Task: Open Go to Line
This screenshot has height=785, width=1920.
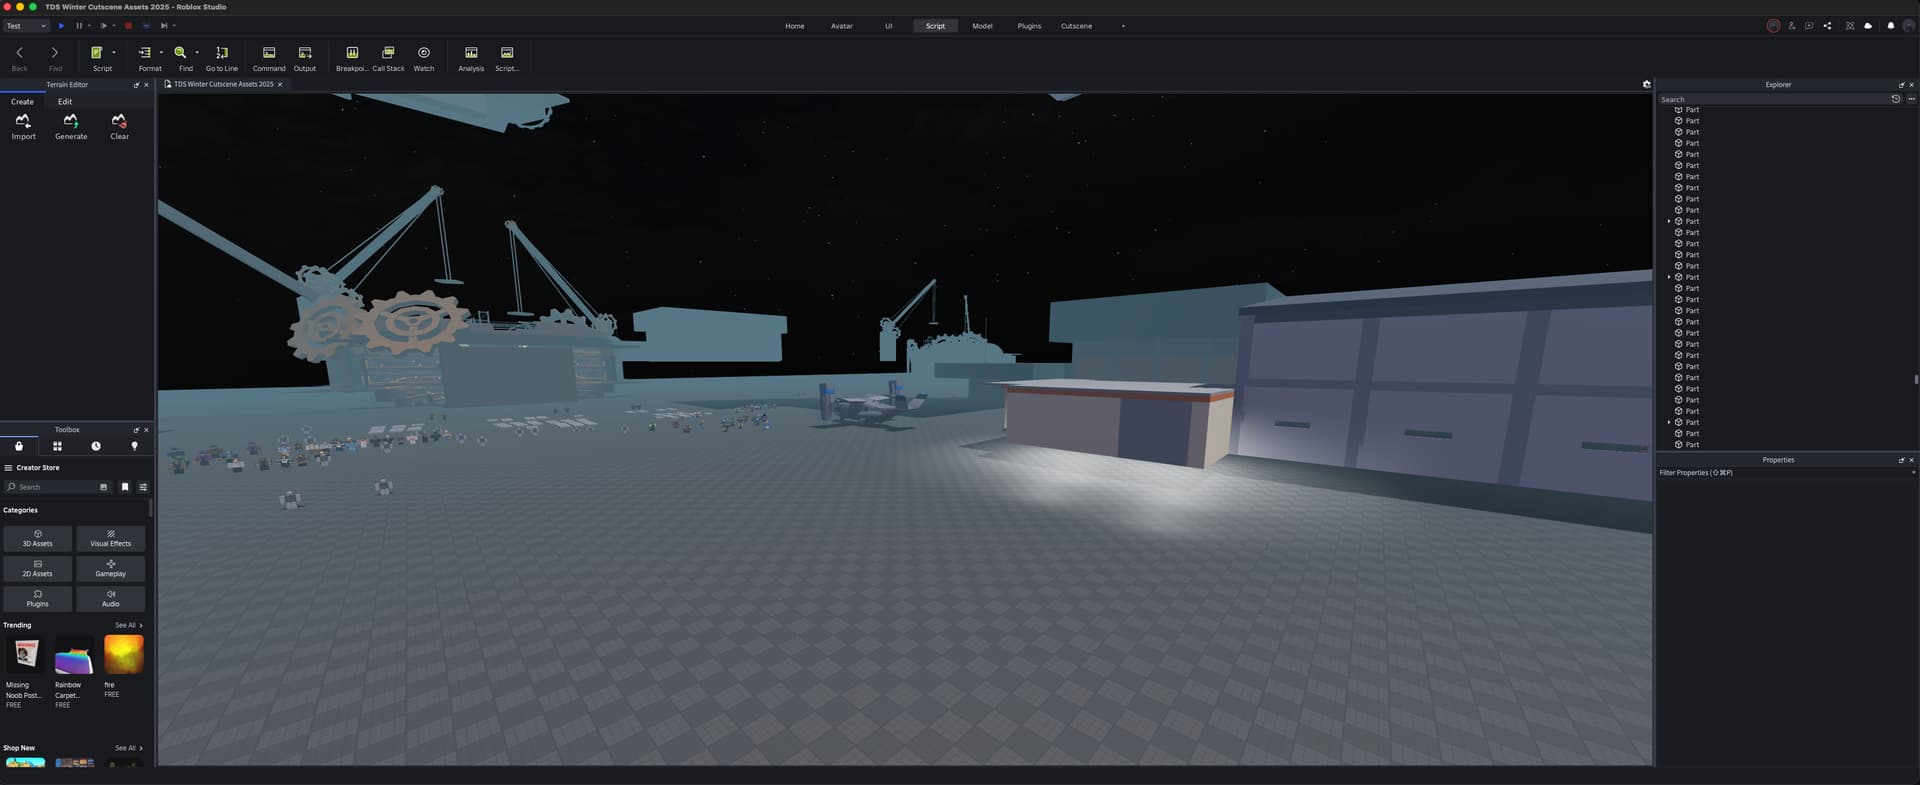Action: (222, 58)
